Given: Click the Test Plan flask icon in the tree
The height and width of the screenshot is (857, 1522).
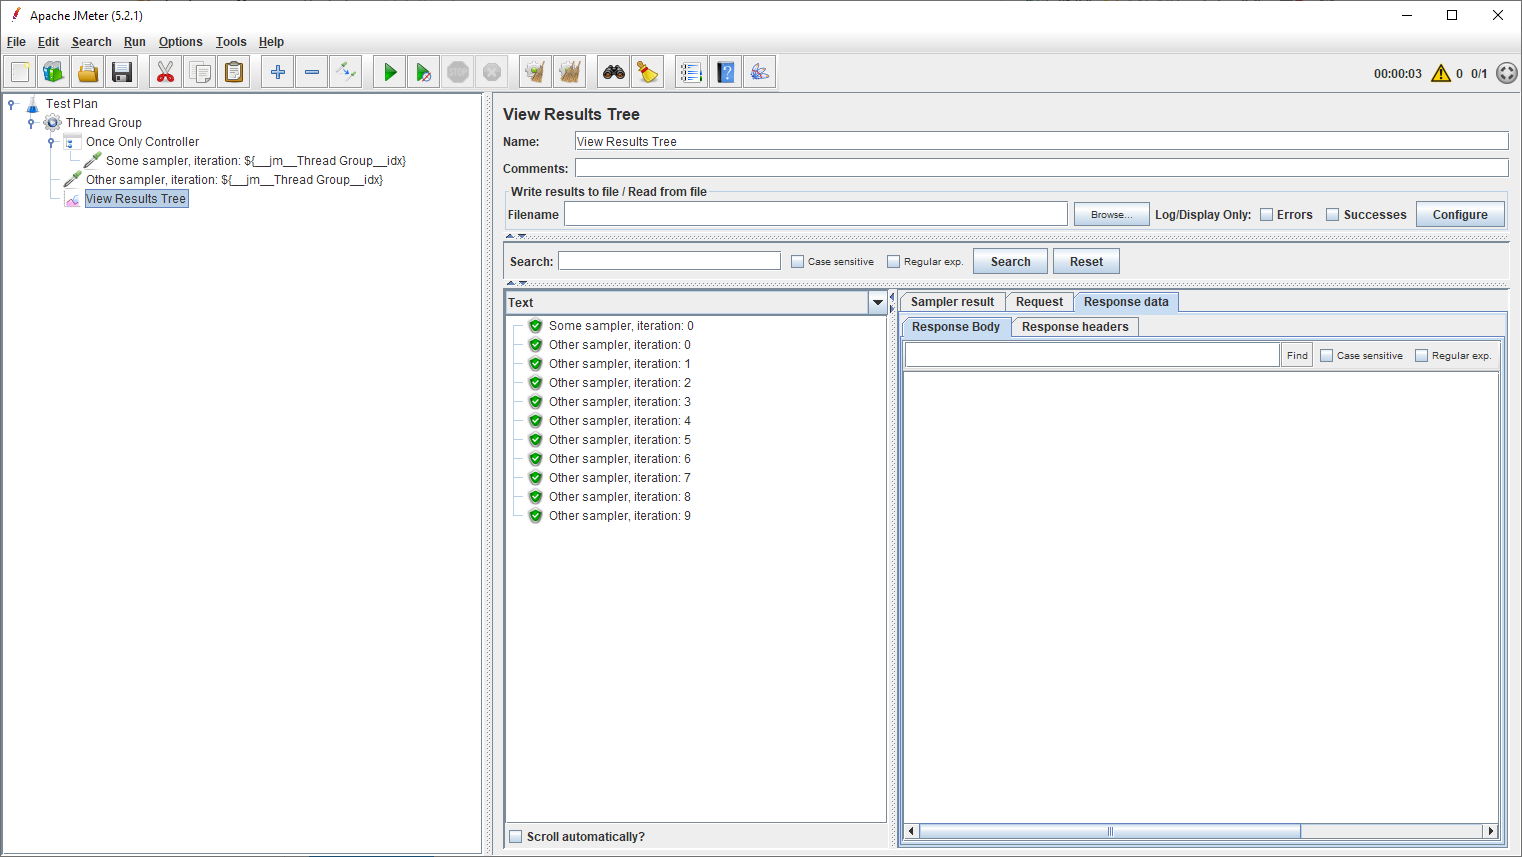Looking at the screenshot, I should point(33,104).
